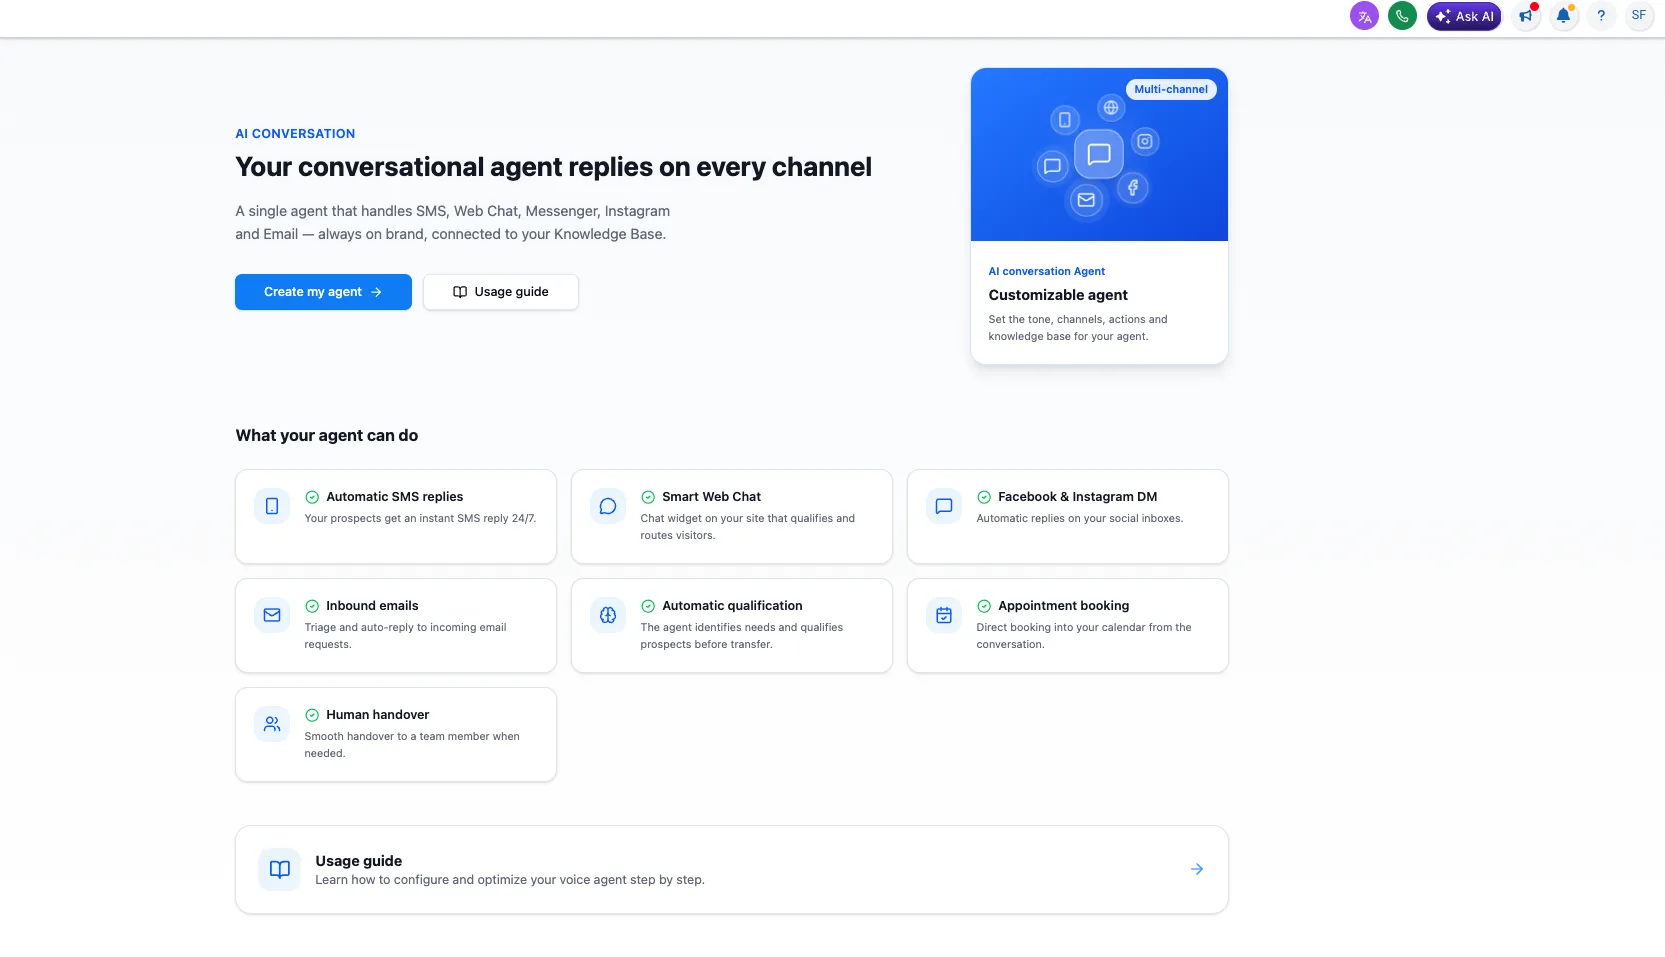
Task: Click the globe icon in illustration
Action: tap(1111, 107)
